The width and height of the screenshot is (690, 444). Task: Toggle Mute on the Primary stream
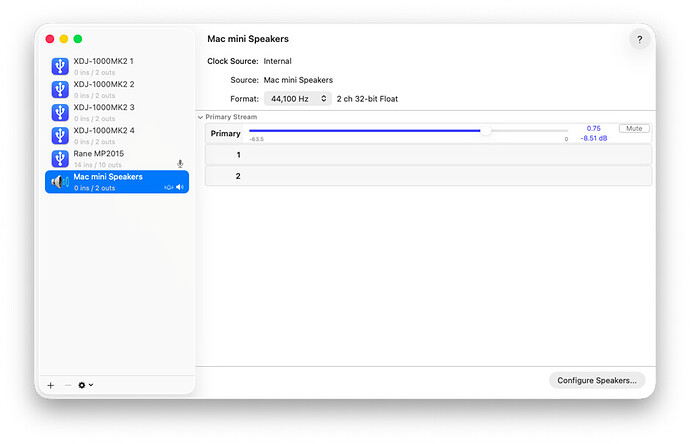click(633, 129)
